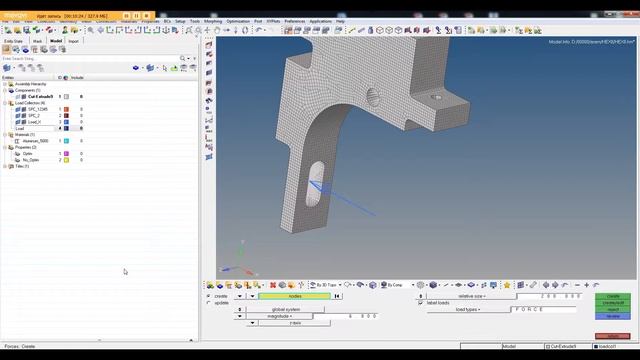Viewport: 640px width, 360px height.
Task: Switch to the Entity State tab
Action: coord(13,41)
